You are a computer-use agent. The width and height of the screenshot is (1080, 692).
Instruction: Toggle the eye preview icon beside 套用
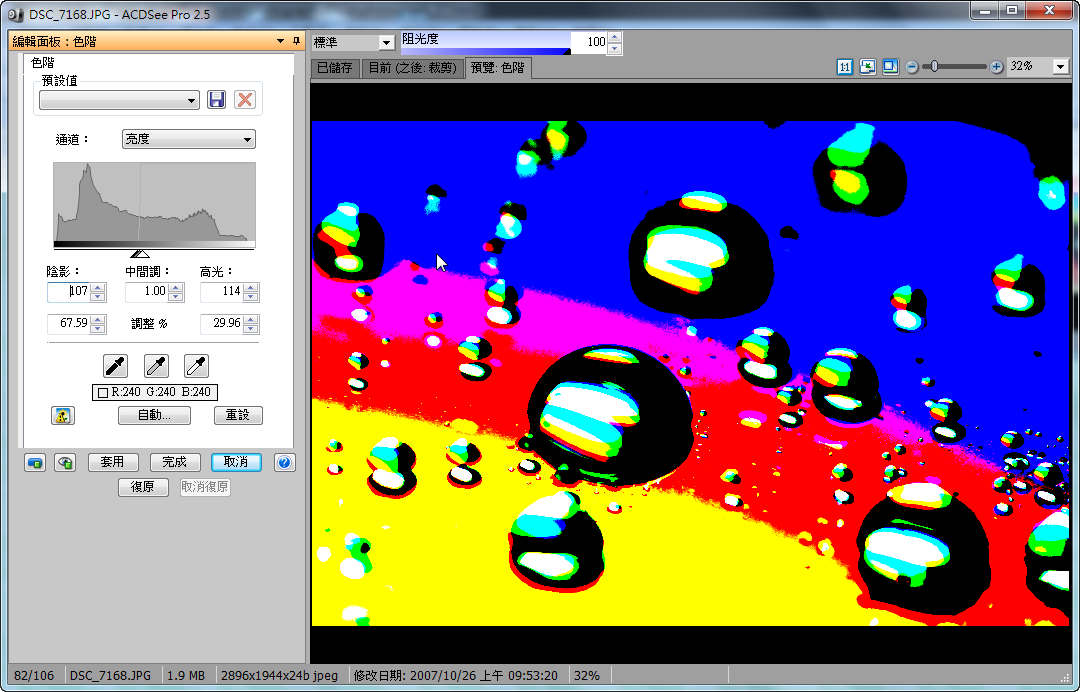click(x=66, y=462)
